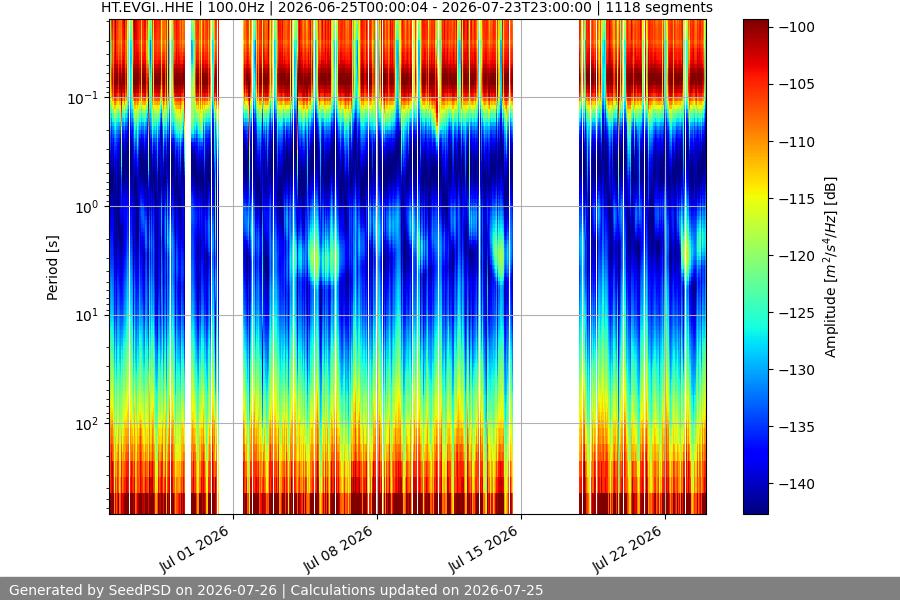Screen dimensions: 900x600
Task: Click the white data gap near Jul 01
Action: coord(231,267)
